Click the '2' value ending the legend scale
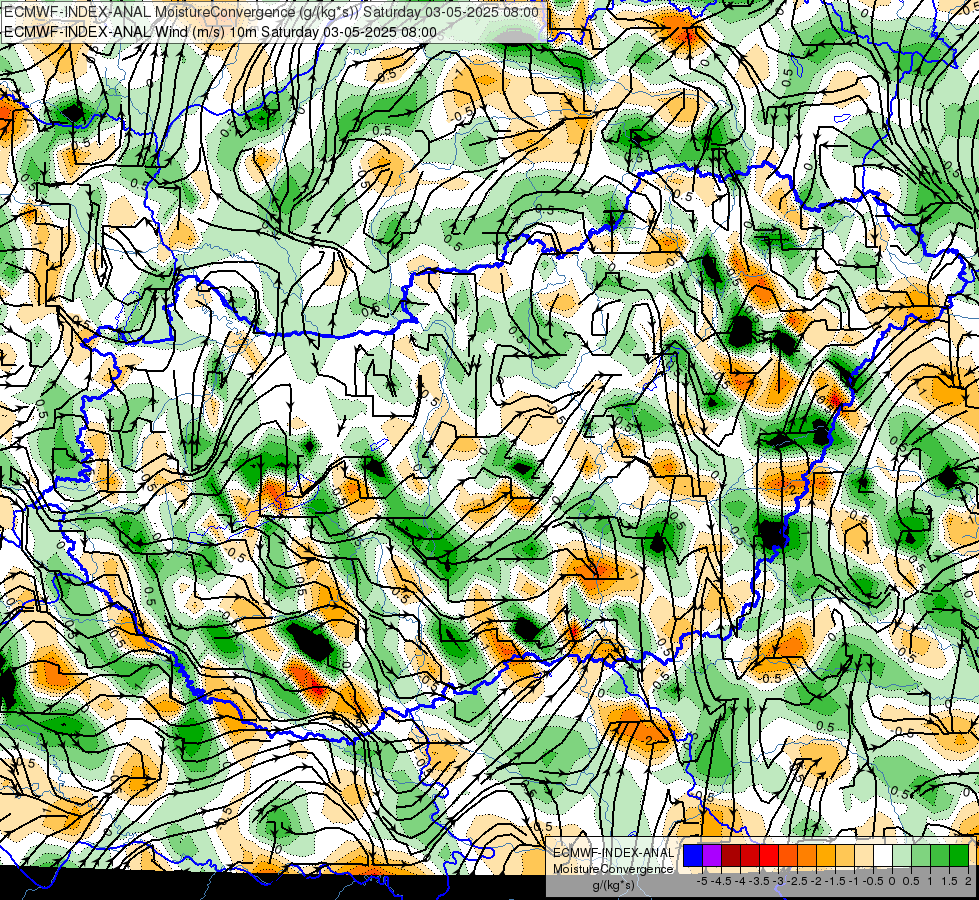The height and width of the screenshot is (900, 979). [x=968, y=881]
